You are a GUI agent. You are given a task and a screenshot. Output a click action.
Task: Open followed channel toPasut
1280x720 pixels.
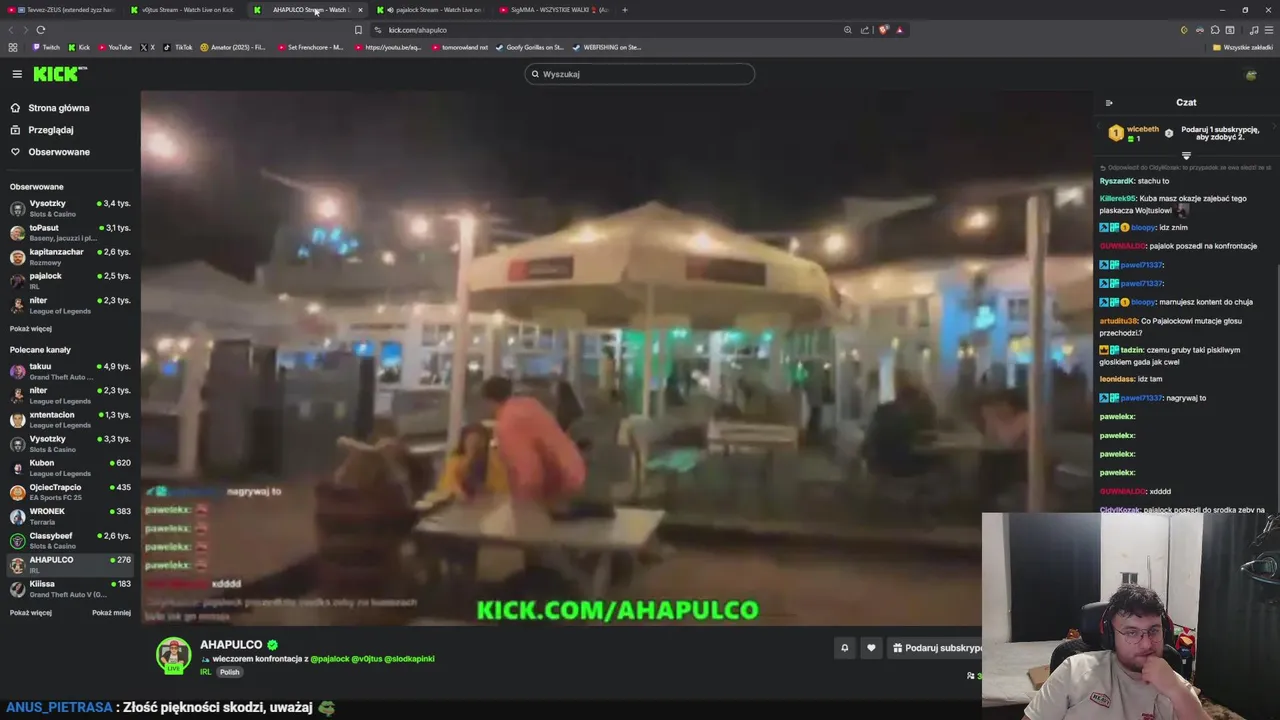point(70,233)
